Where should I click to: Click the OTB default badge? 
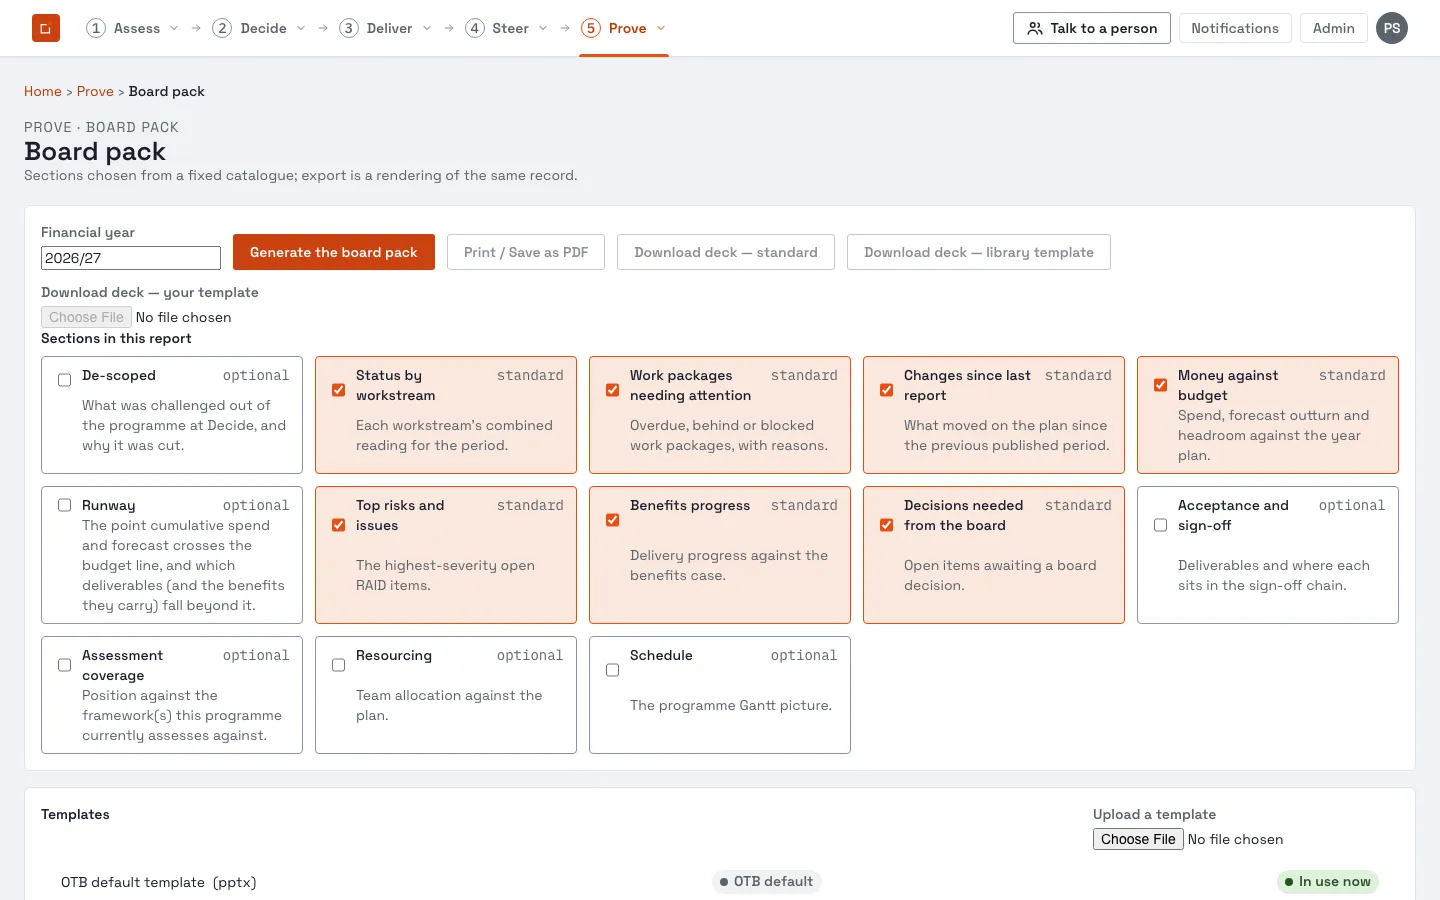[x=767, y=882]
